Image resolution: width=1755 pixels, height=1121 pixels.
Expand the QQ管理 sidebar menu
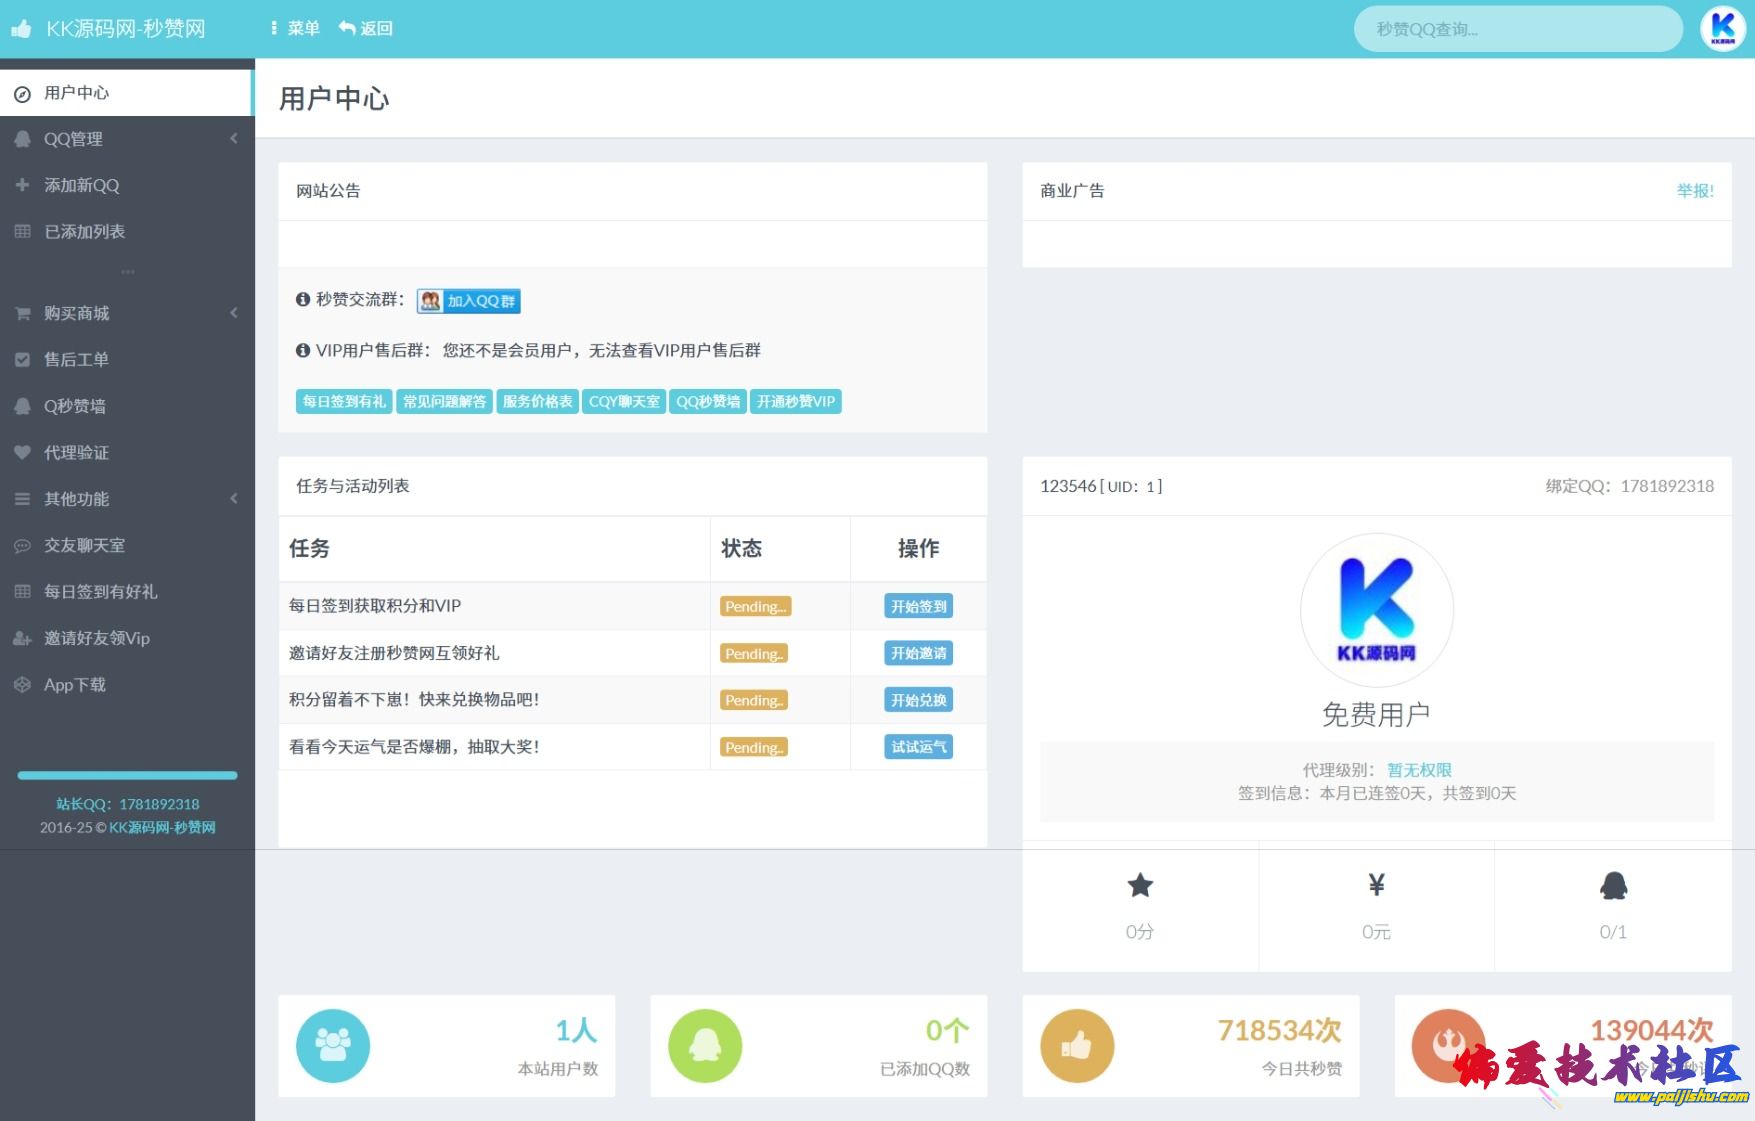coord(126,139)
